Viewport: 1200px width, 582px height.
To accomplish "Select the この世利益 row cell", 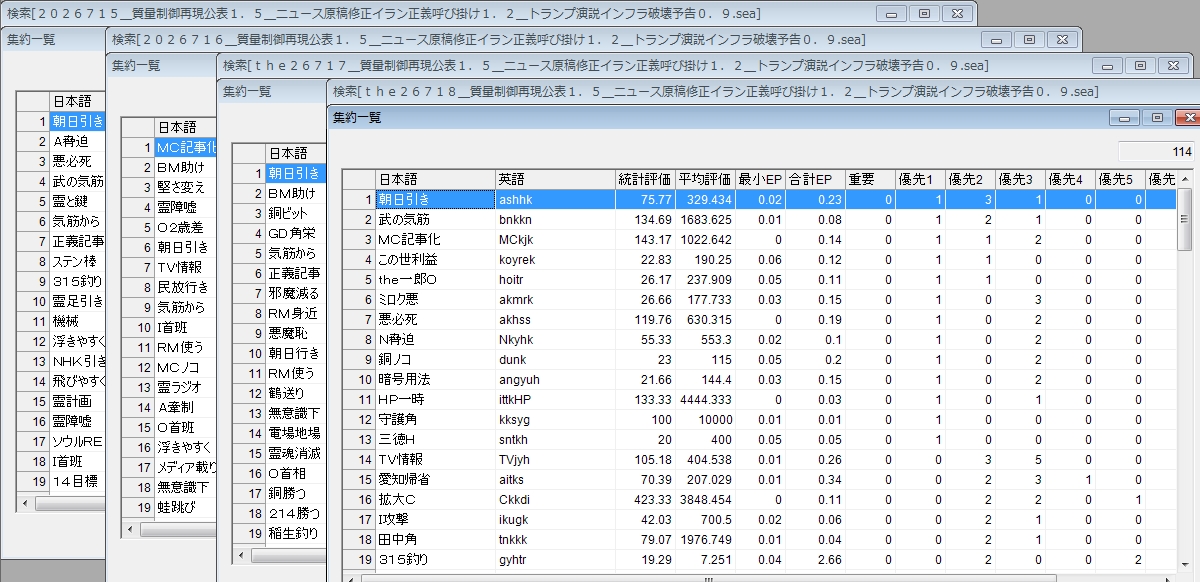I will coord(435,259).
